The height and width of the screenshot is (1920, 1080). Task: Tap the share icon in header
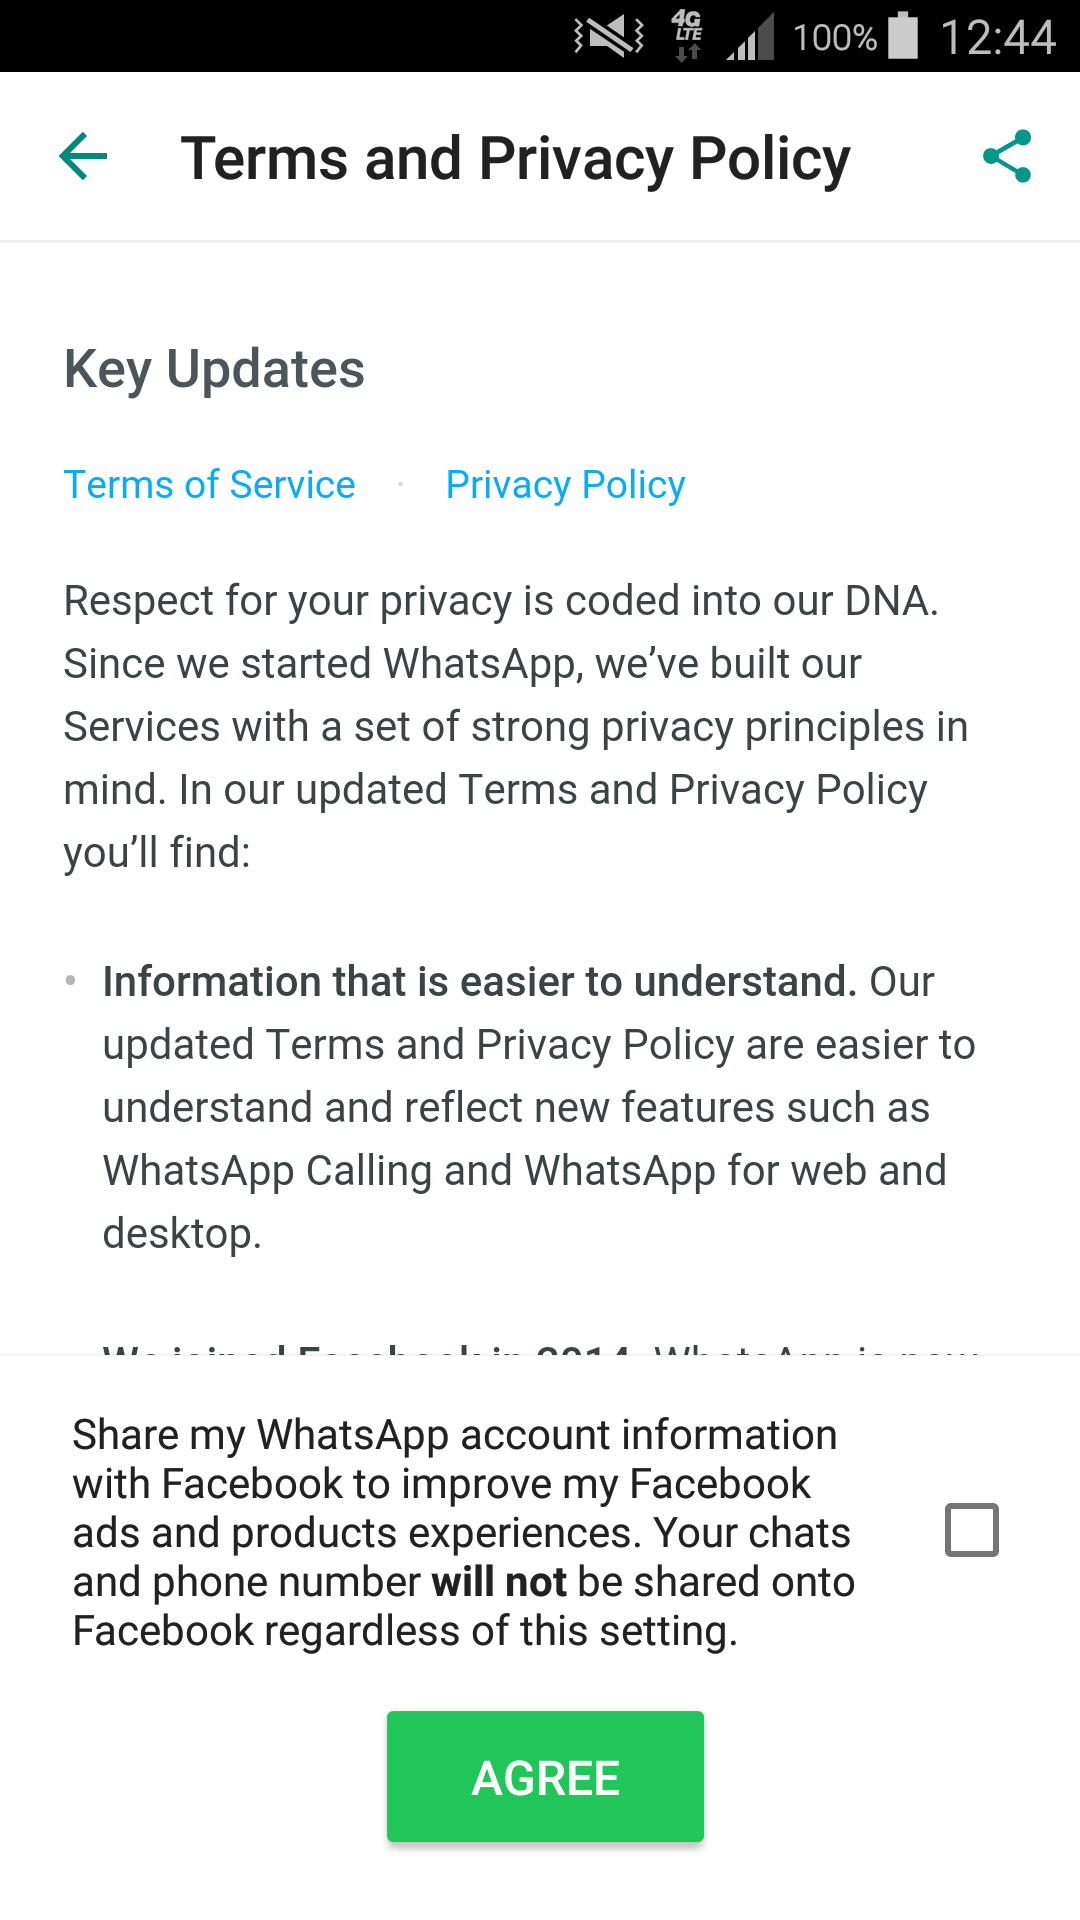pyautogui.click(x=1007, y=157)
